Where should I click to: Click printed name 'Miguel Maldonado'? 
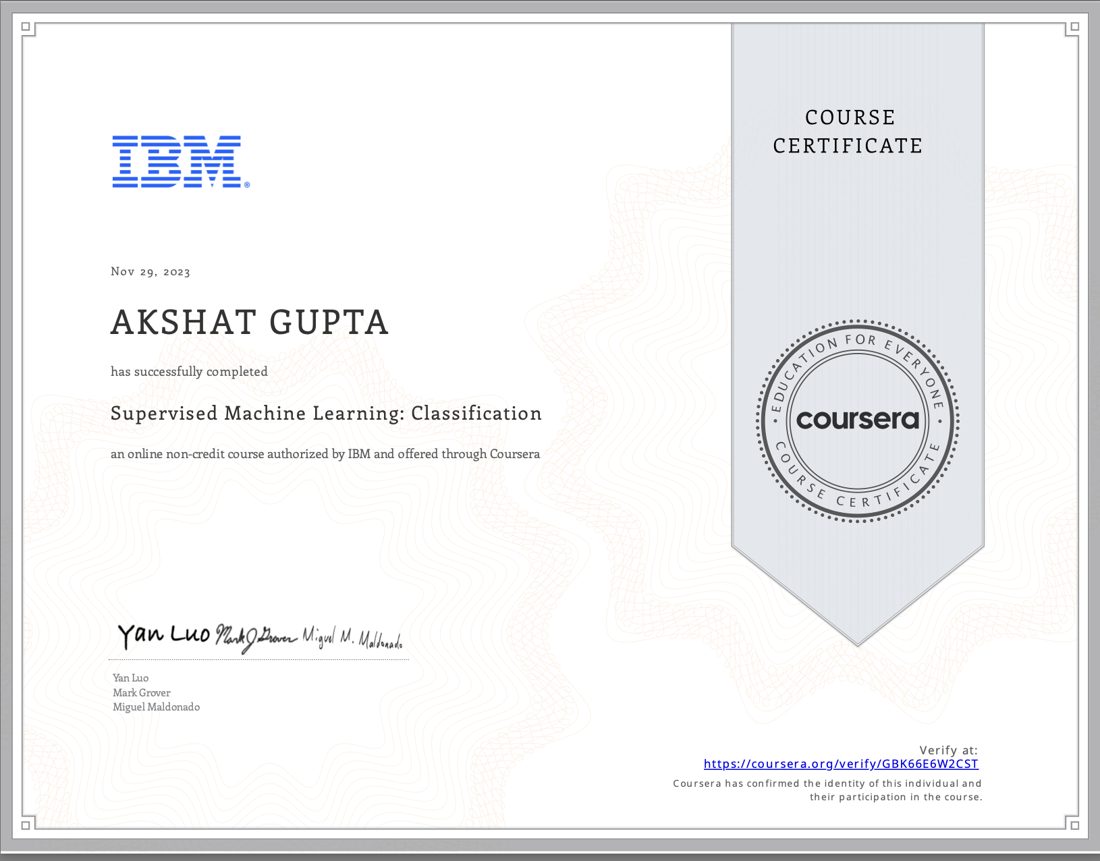point(156,707)
